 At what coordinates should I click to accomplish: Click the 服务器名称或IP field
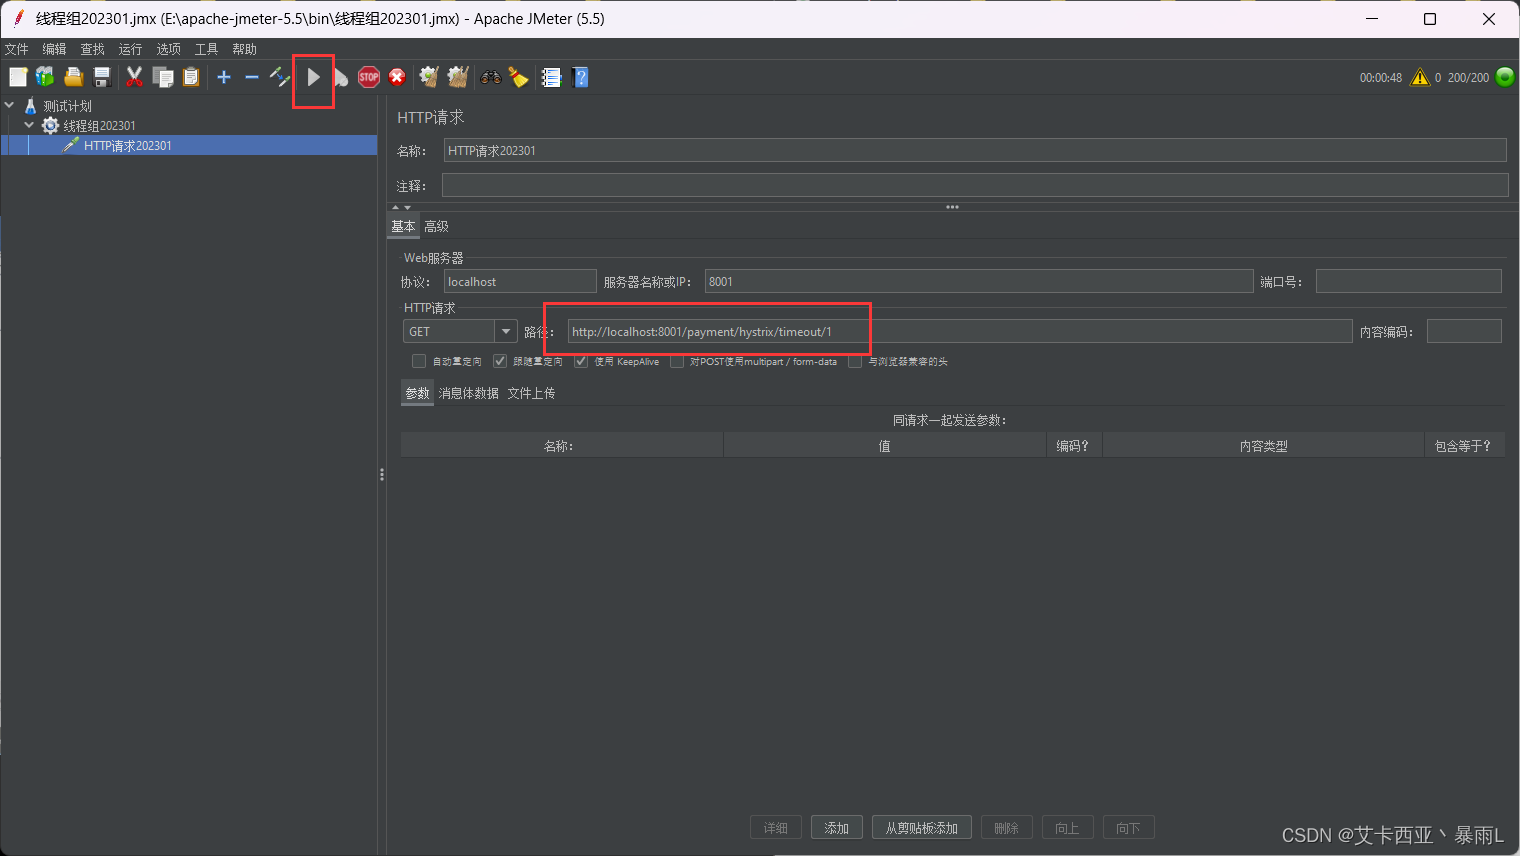tap(979, 281)
